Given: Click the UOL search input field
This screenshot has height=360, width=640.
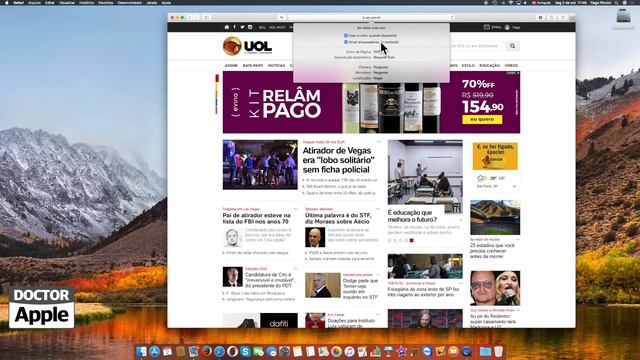Looking at the screenshot, I should pyautogui.click(x=477, y=46).
